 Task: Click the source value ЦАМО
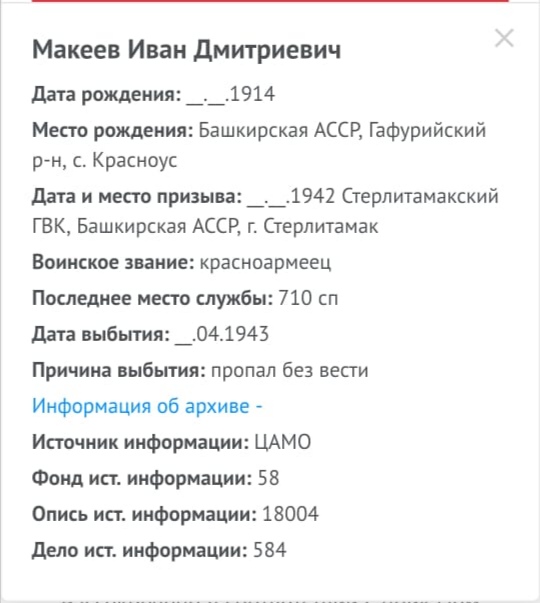[x=283, y=442]
